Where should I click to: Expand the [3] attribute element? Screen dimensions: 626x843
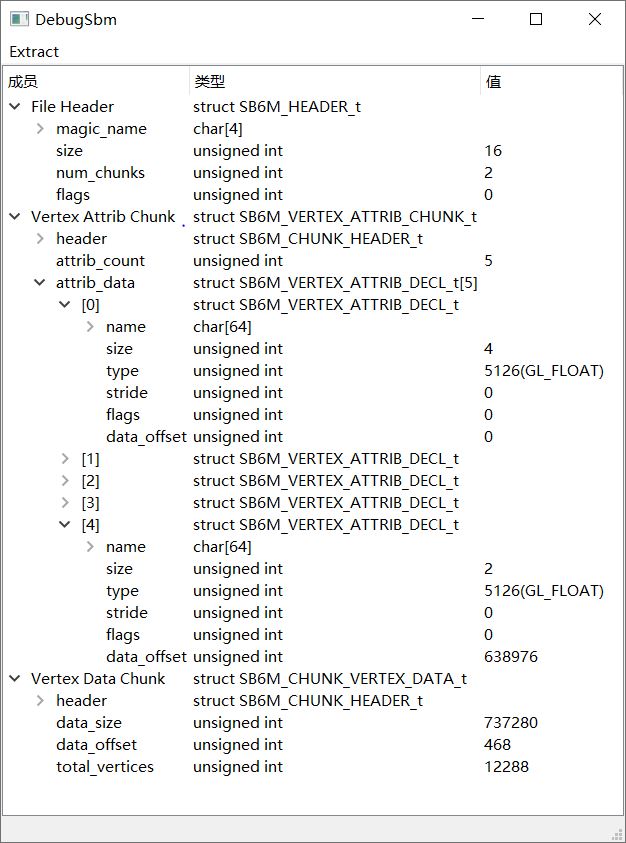click(65, 503)
